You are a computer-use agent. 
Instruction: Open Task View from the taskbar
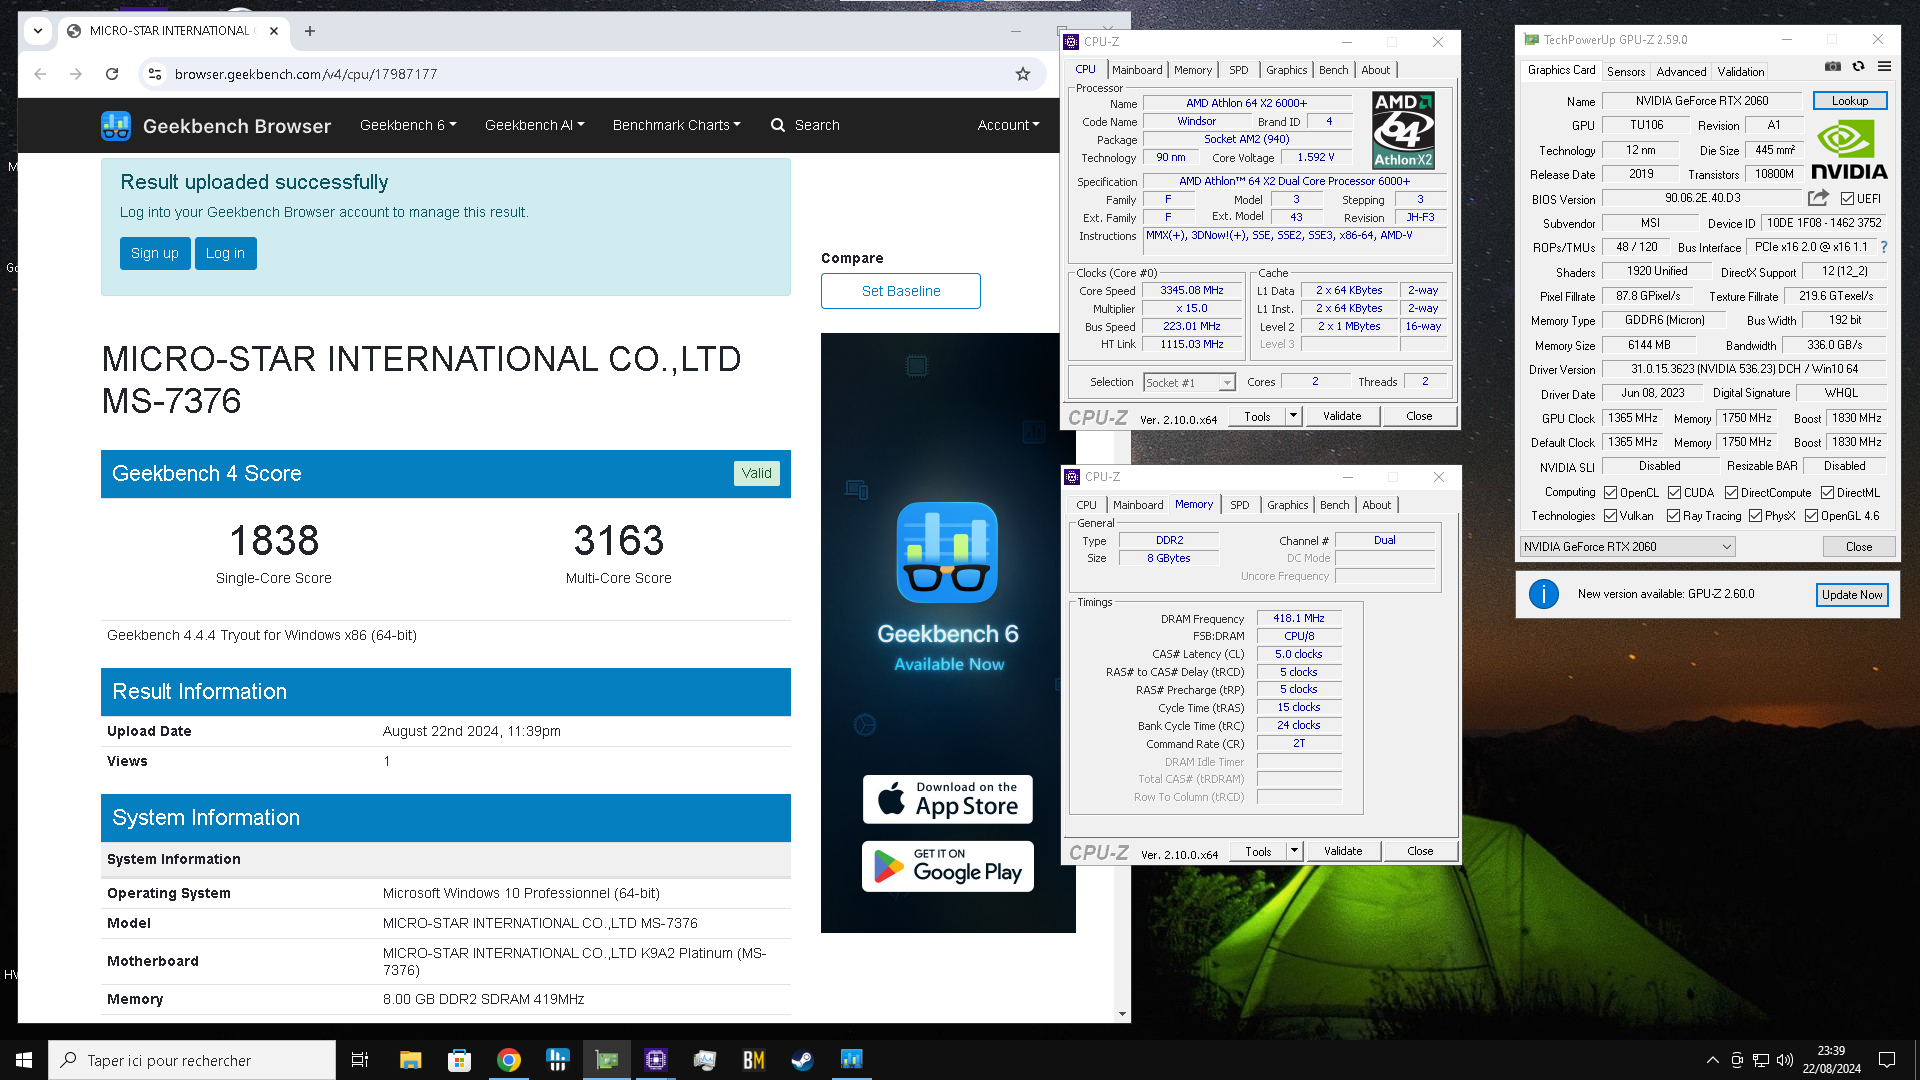(x=360, y=1060)
